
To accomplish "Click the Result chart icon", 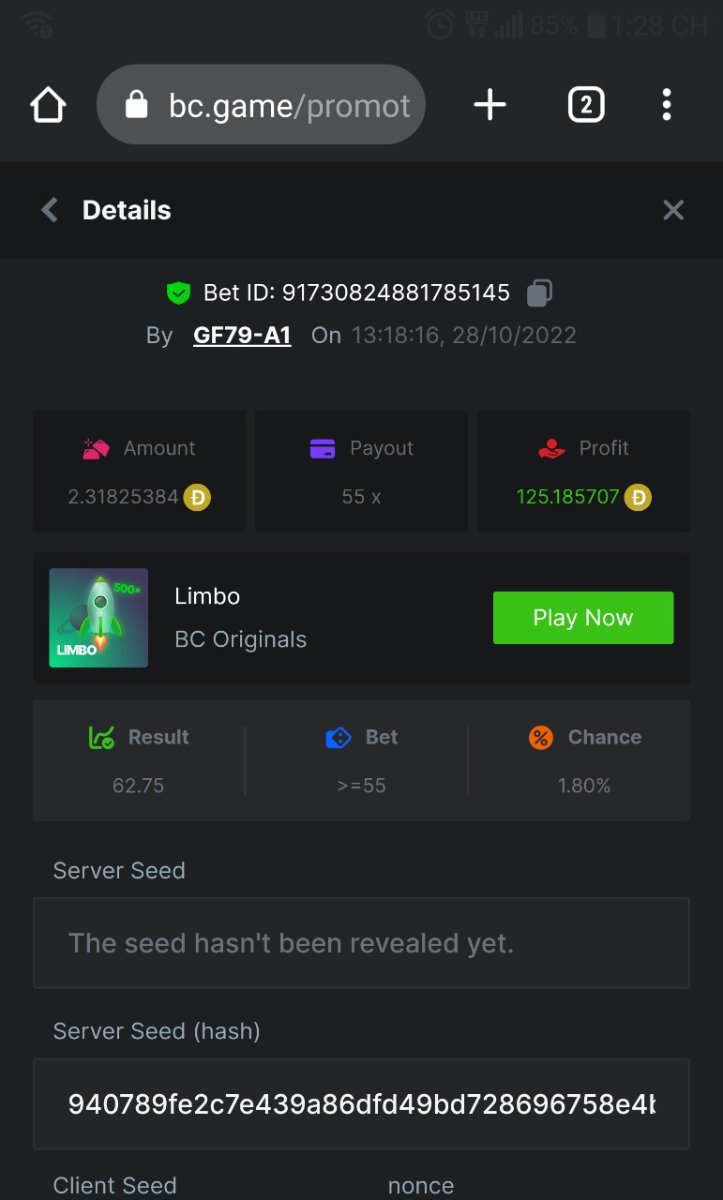I will click(x=101, y=738).
